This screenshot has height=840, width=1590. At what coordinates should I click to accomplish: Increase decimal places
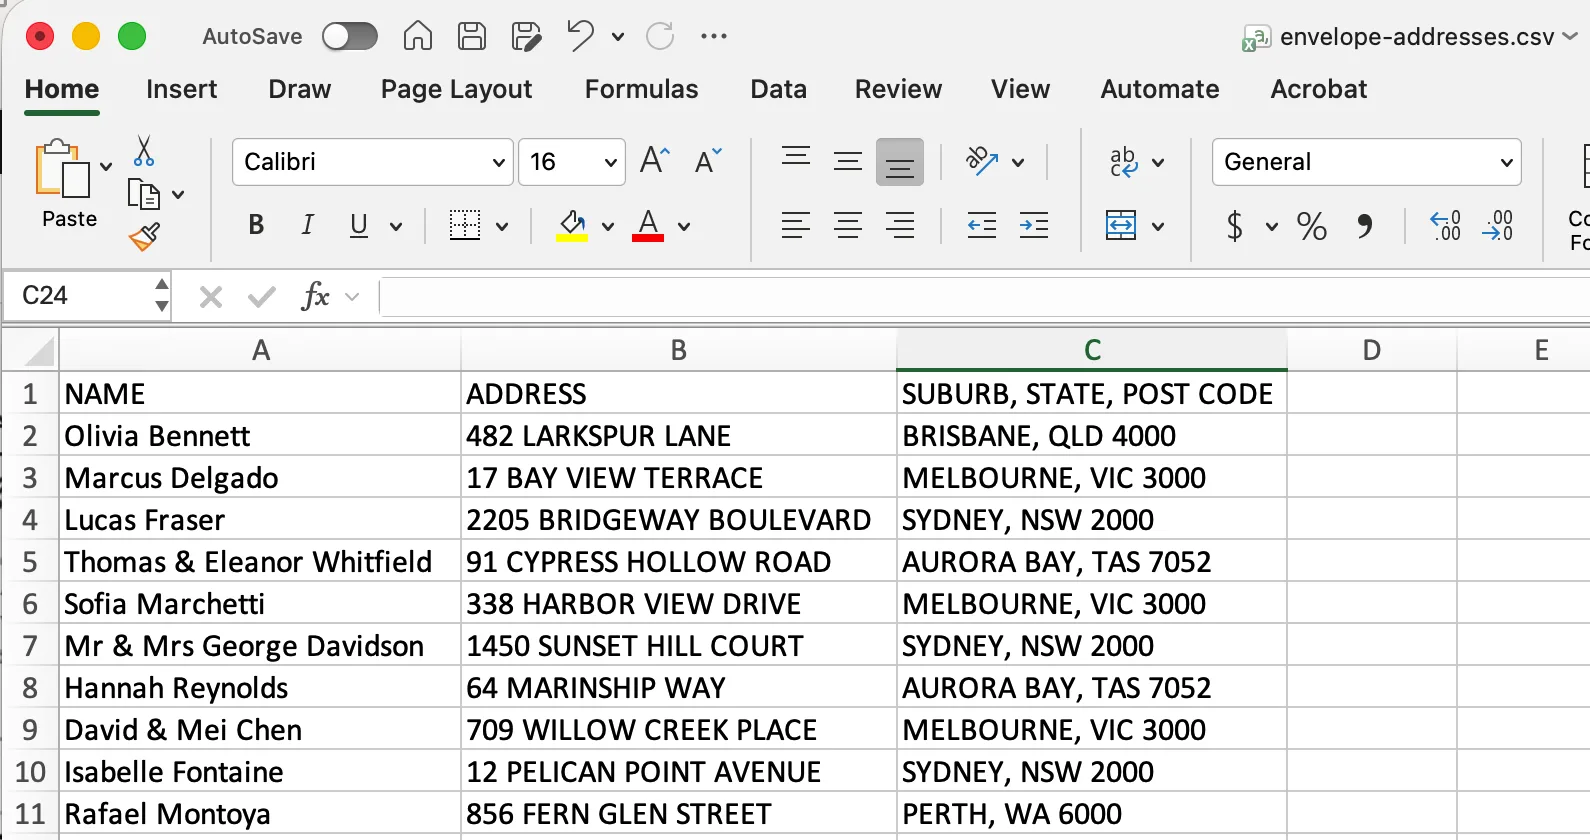pyautogui.click(x=1446, y=225)
